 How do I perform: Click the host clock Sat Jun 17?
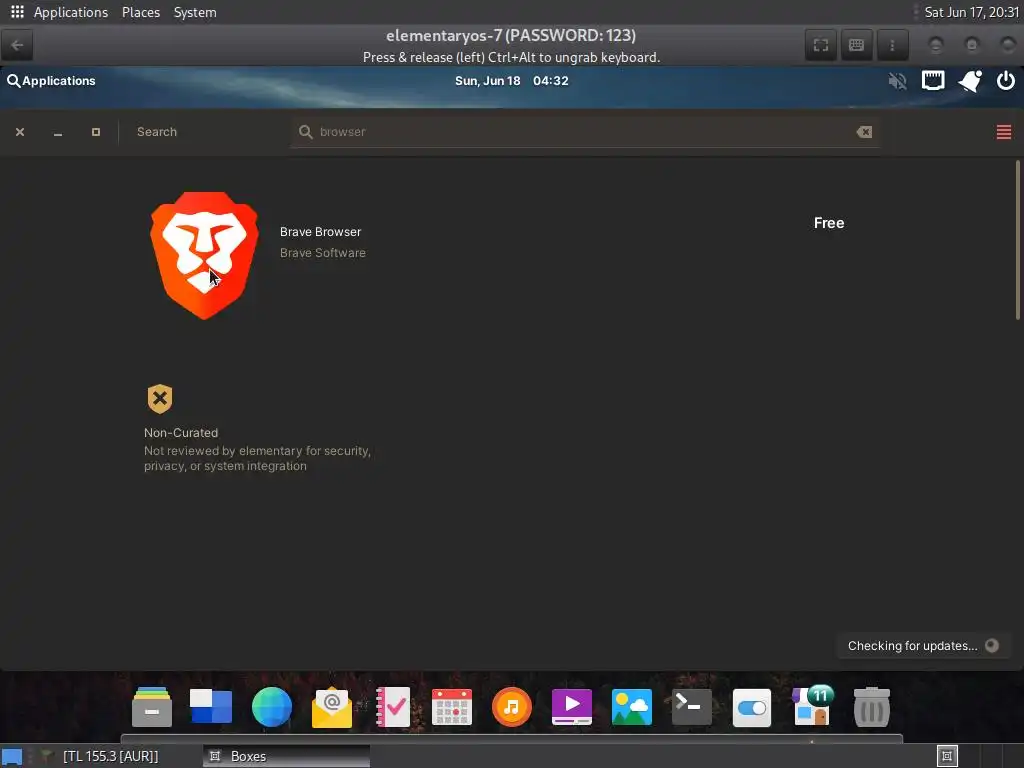tap(971, 12)
